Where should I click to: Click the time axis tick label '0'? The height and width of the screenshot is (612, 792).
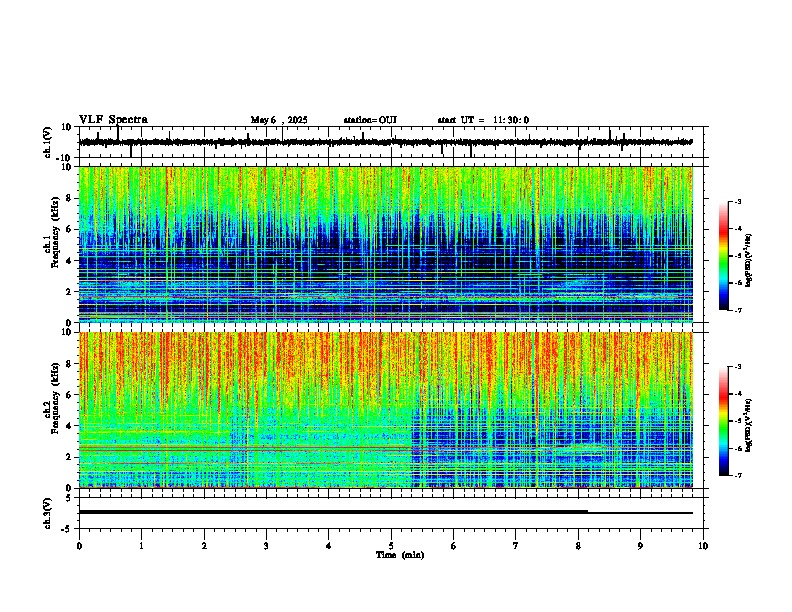[79, 546]
